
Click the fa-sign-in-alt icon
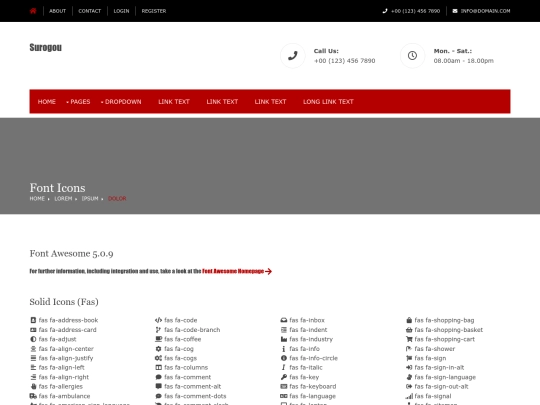point(409,367)
